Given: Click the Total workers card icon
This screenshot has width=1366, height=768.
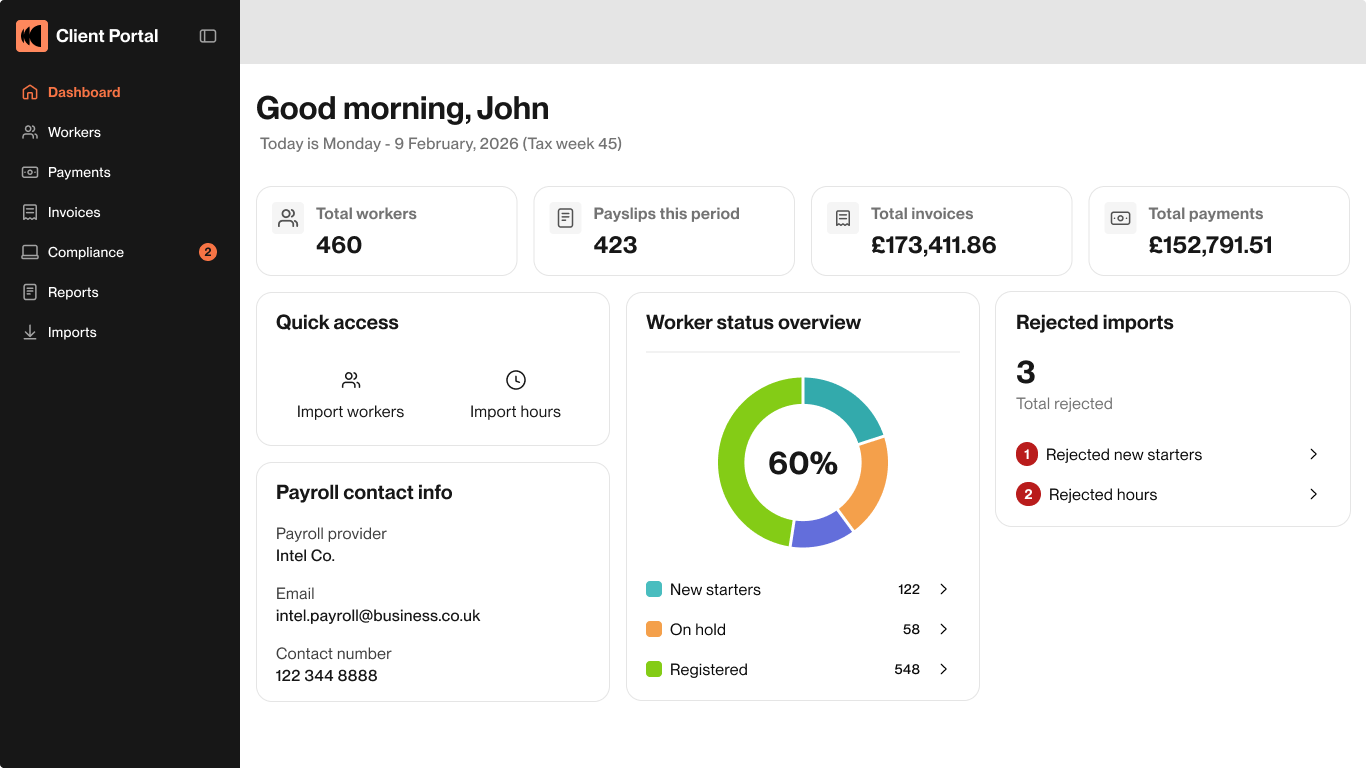Looking at the screenshot, I should 288,217.
